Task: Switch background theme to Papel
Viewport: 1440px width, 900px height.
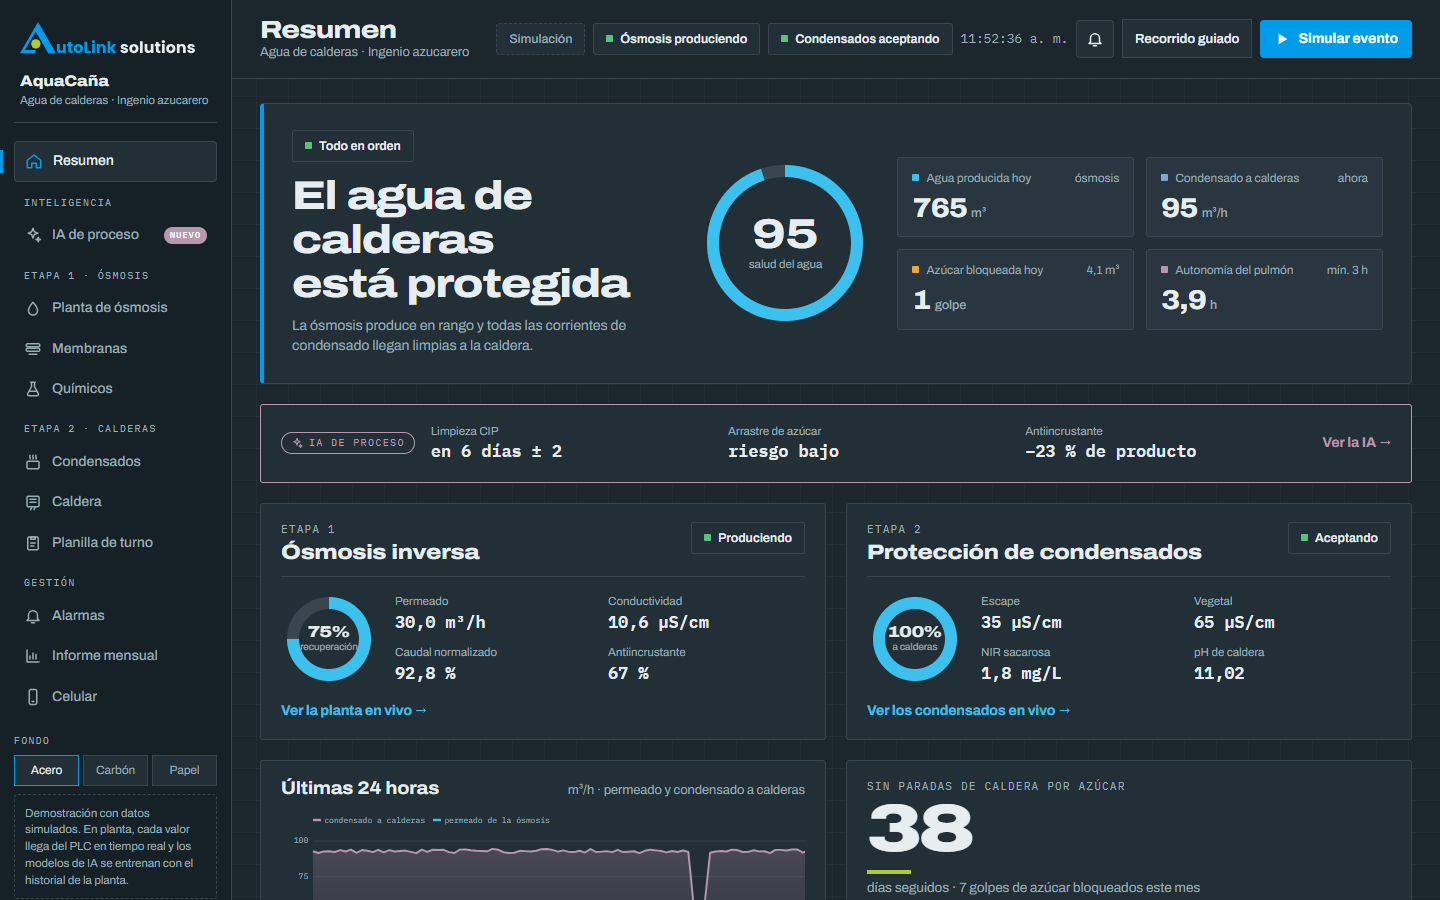Action: point(184,770)
